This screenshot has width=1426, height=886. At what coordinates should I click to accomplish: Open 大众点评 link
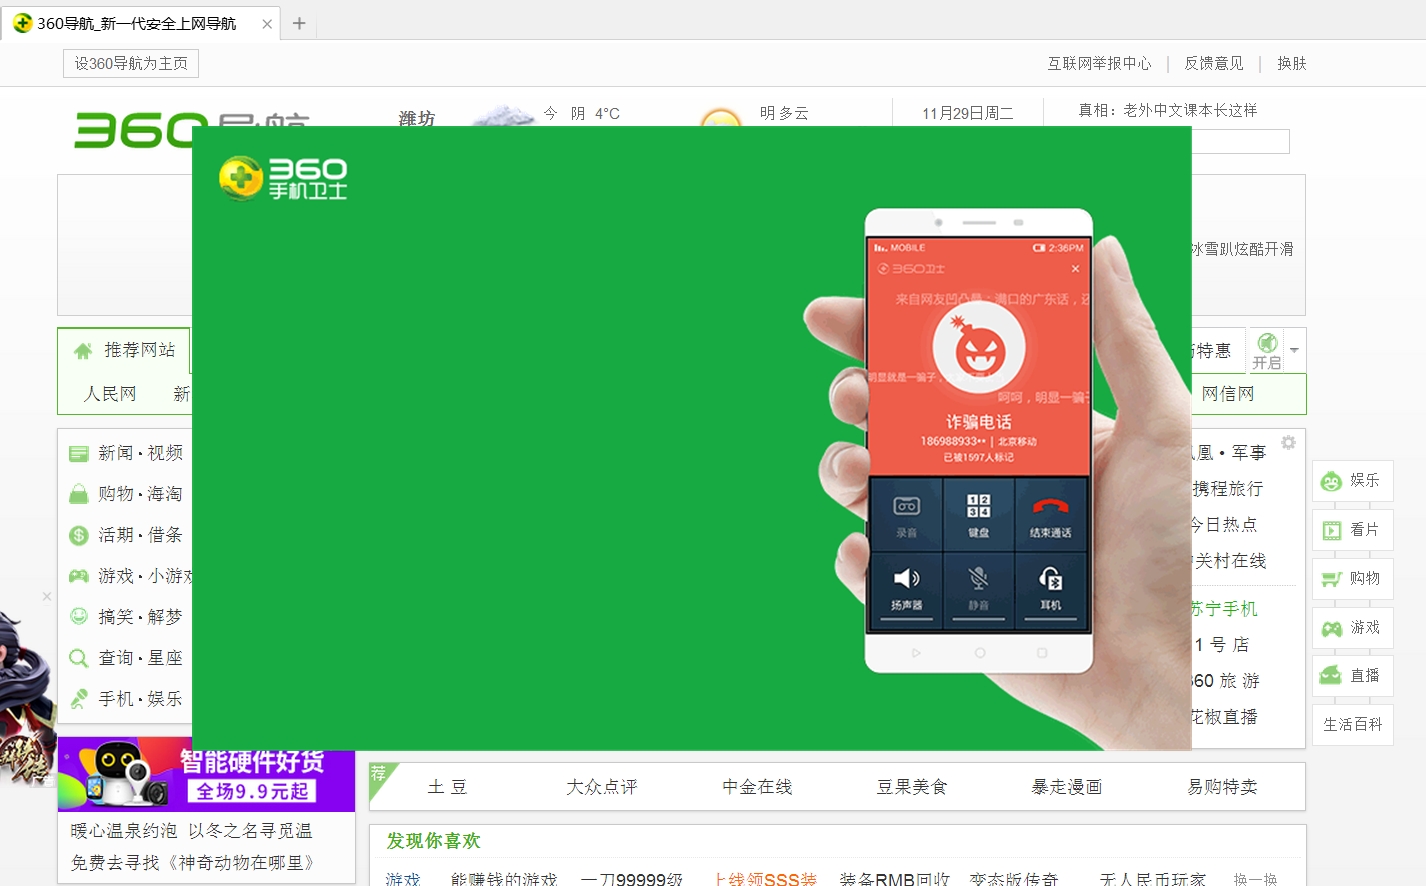tap(602, 787)
